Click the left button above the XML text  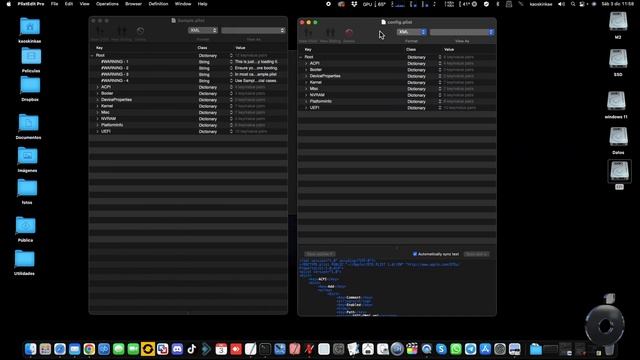(x=320, y=254)
